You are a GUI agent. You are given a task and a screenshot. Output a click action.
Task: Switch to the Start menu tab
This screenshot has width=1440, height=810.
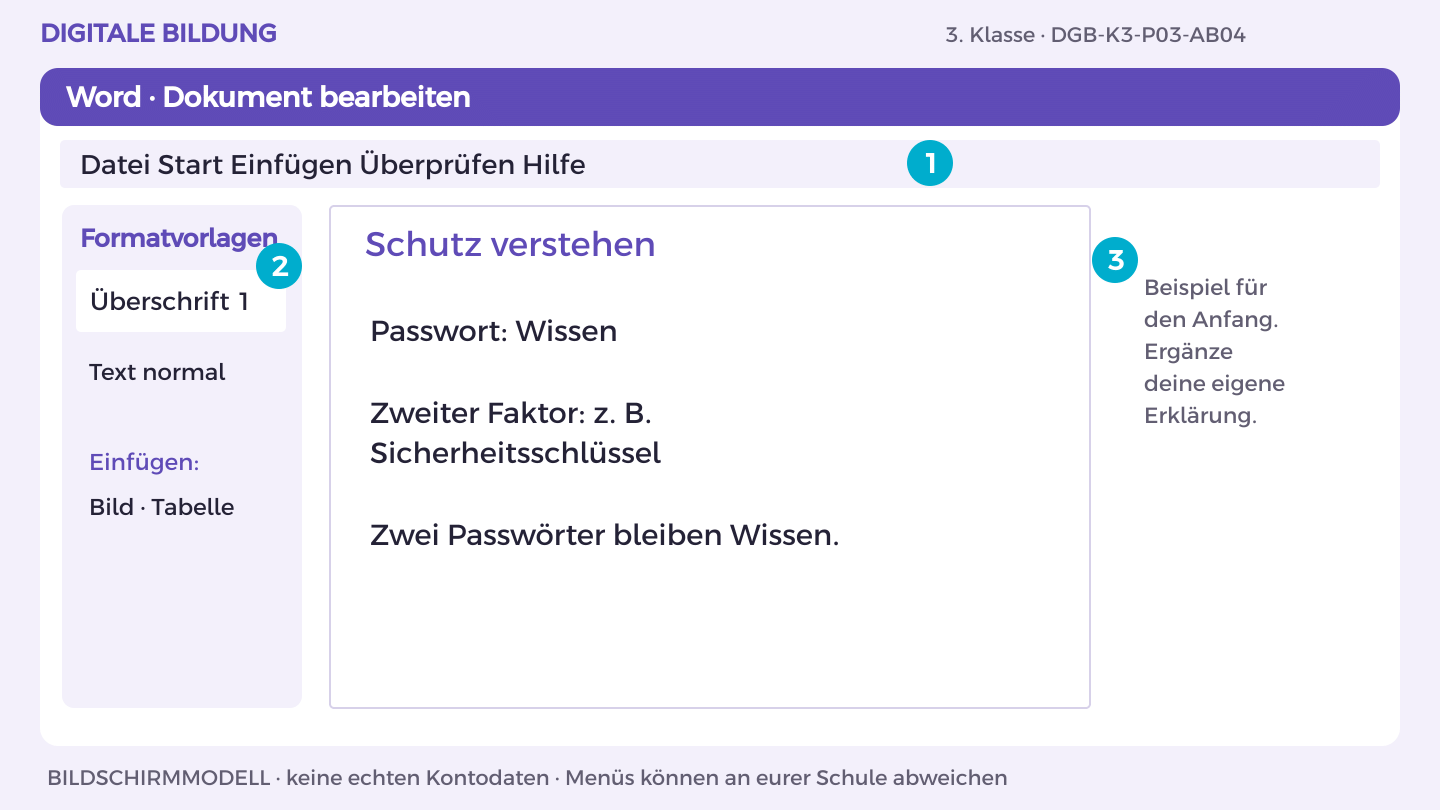click(191, 164)
